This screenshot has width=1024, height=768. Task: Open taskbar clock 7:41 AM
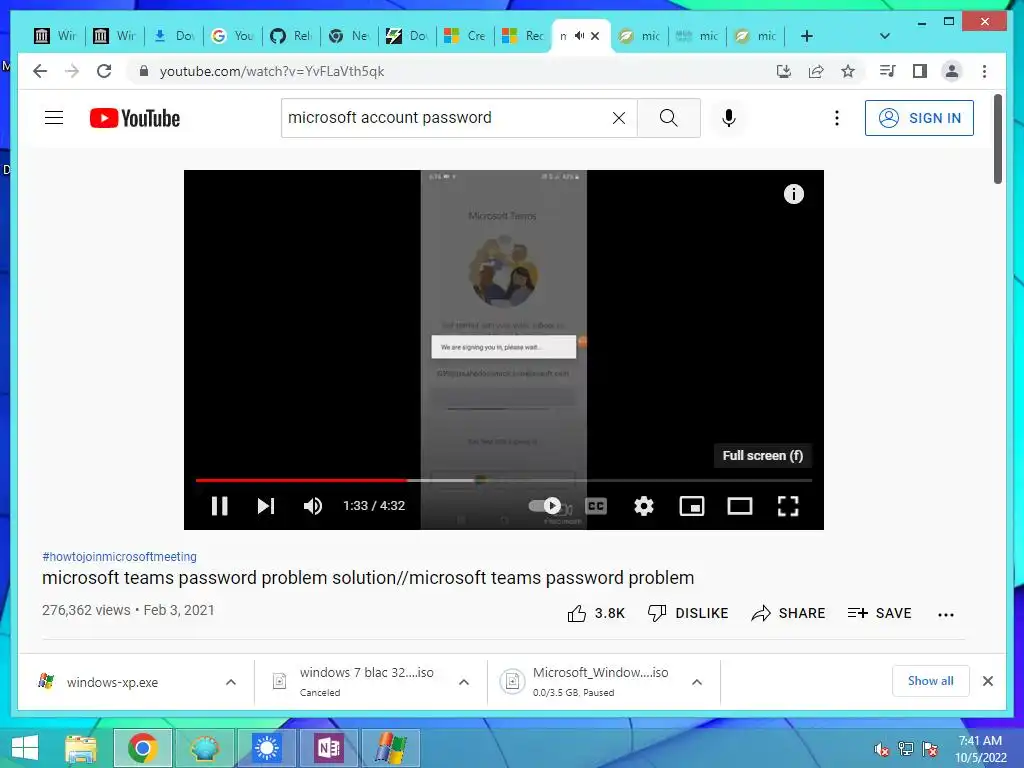click(980, 749)
